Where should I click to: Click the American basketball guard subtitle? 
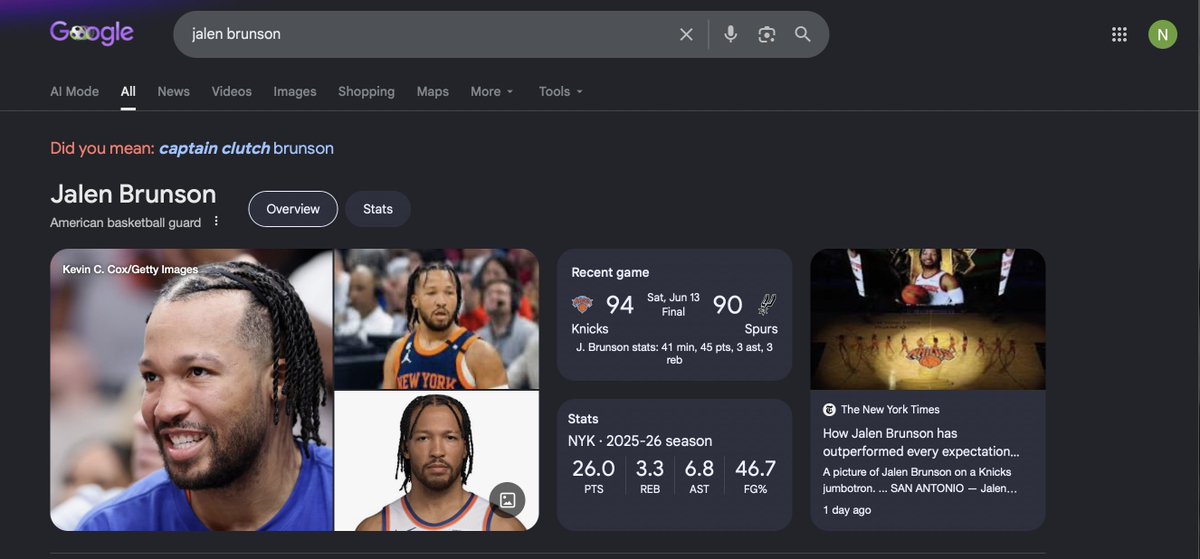[x=126, y=222]
